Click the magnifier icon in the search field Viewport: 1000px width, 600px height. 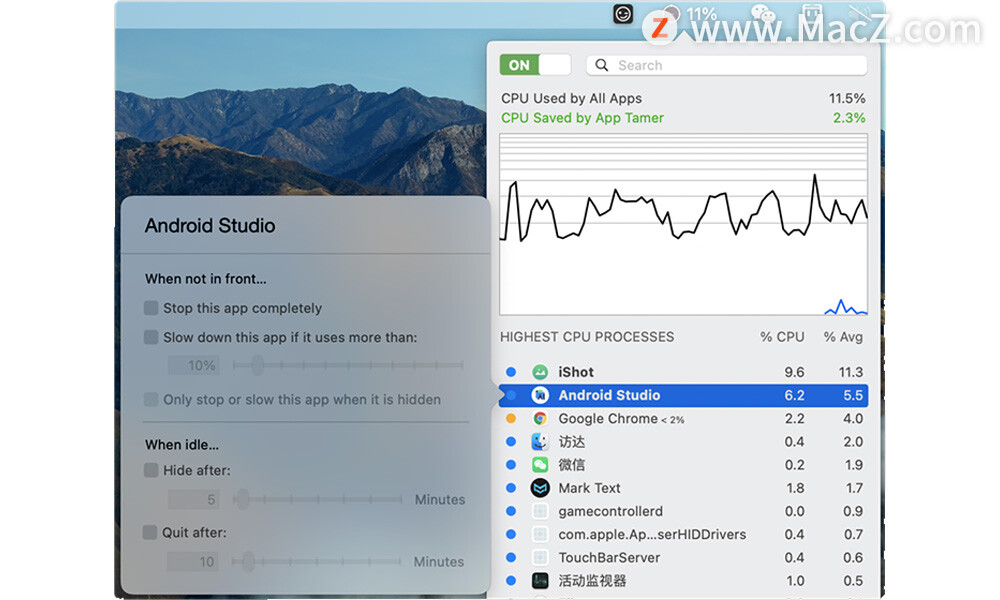coord(601,65)
